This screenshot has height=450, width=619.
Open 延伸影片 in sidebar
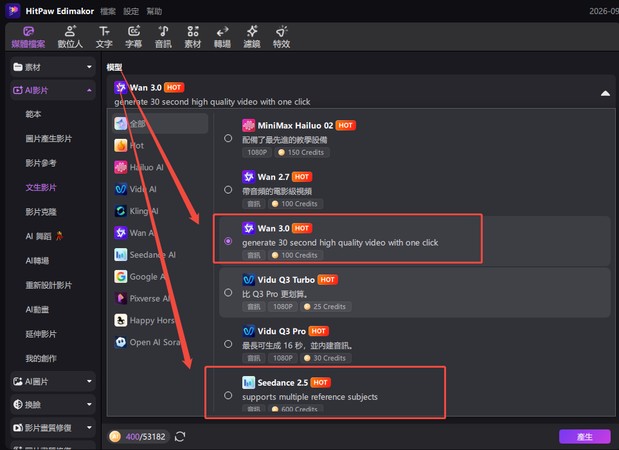point(41,334)
